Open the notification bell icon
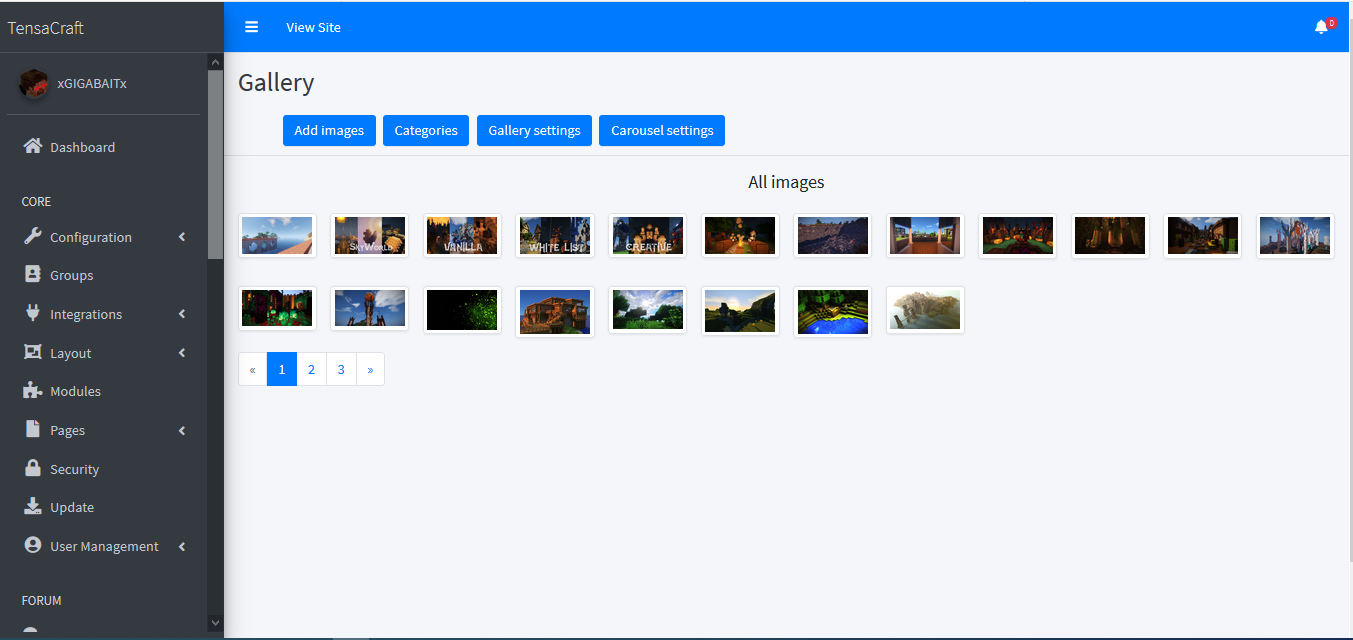This screenshot has width=1353, height=640. point(1320,26)
